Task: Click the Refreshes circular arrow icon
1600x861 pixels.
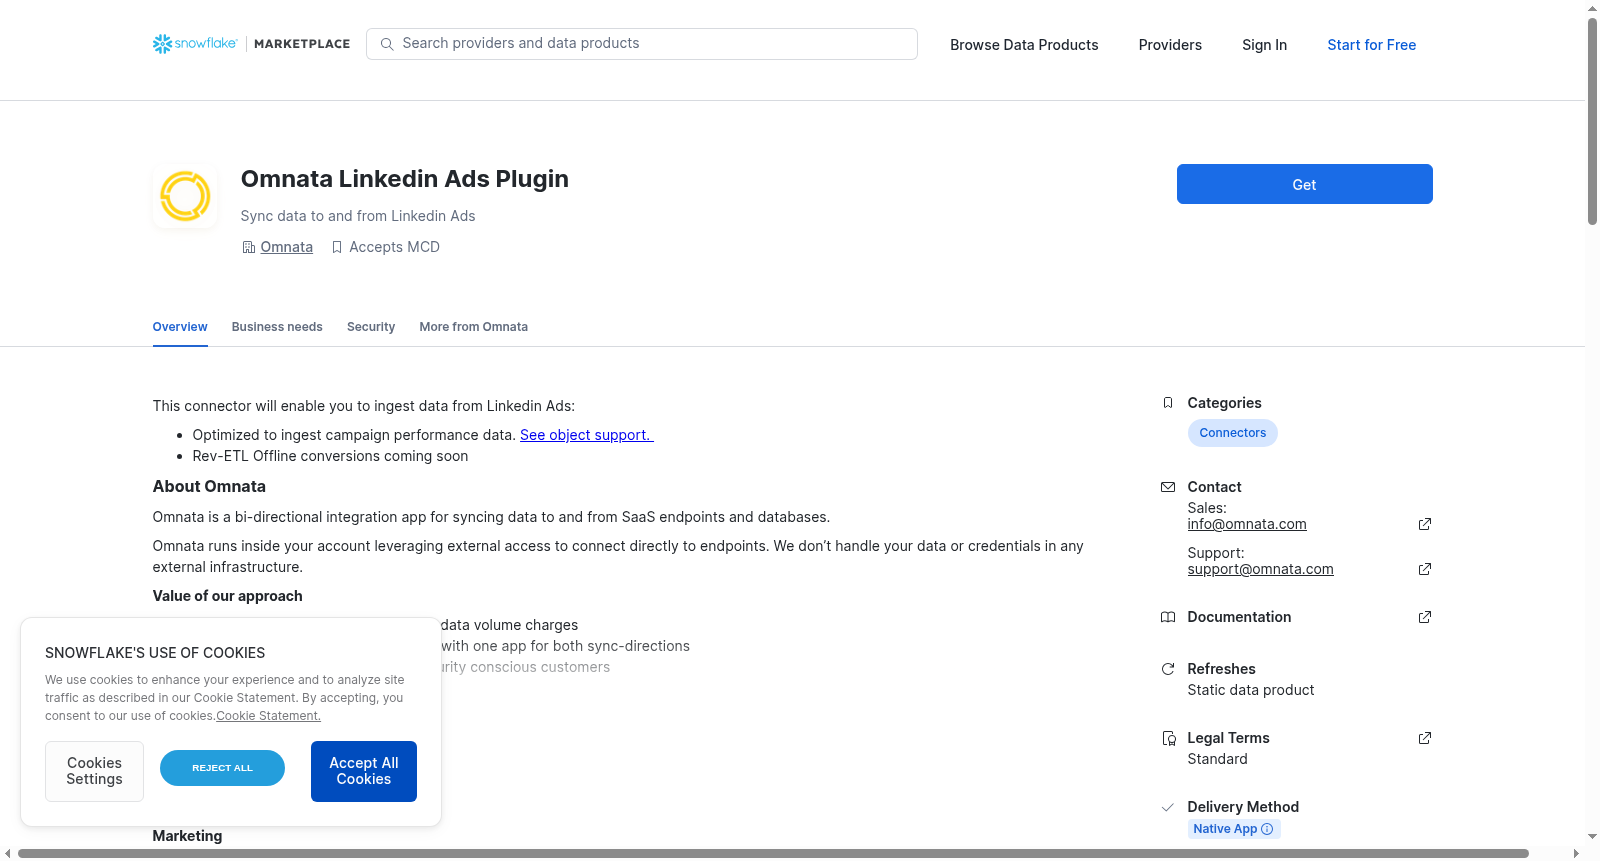Action: click(1168, 669)
